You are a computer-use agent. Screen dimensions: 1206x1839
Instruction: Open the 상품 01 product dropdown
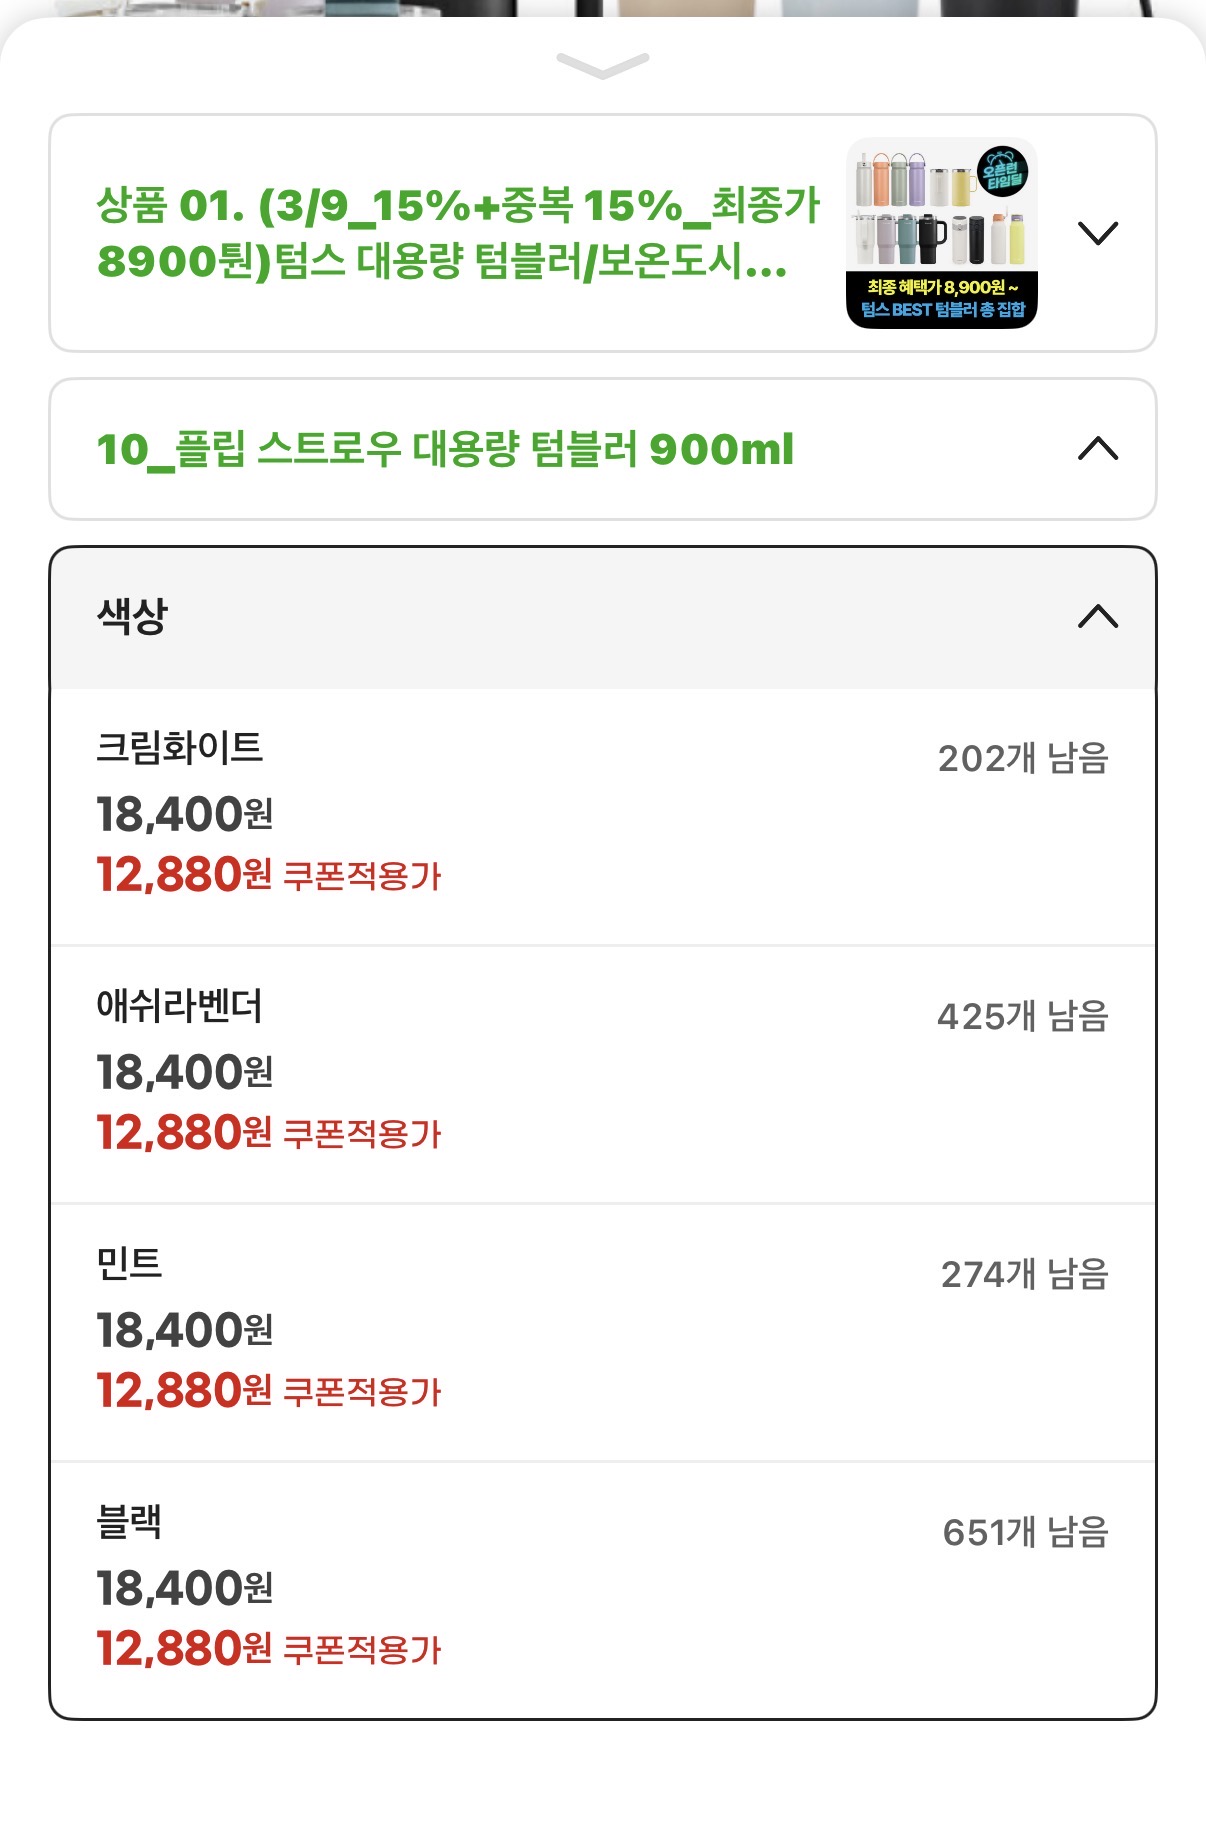(x=456, y=233)
